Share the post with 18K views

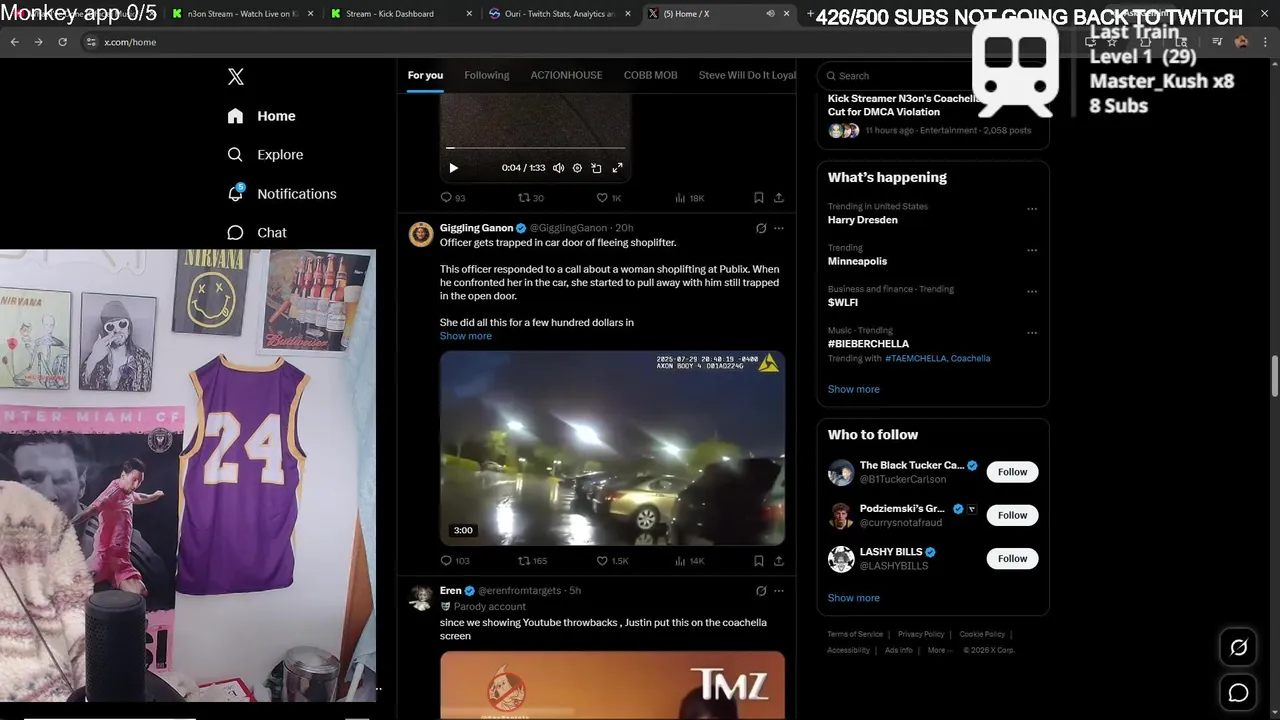pyautogui.click(x=778, y=198)
